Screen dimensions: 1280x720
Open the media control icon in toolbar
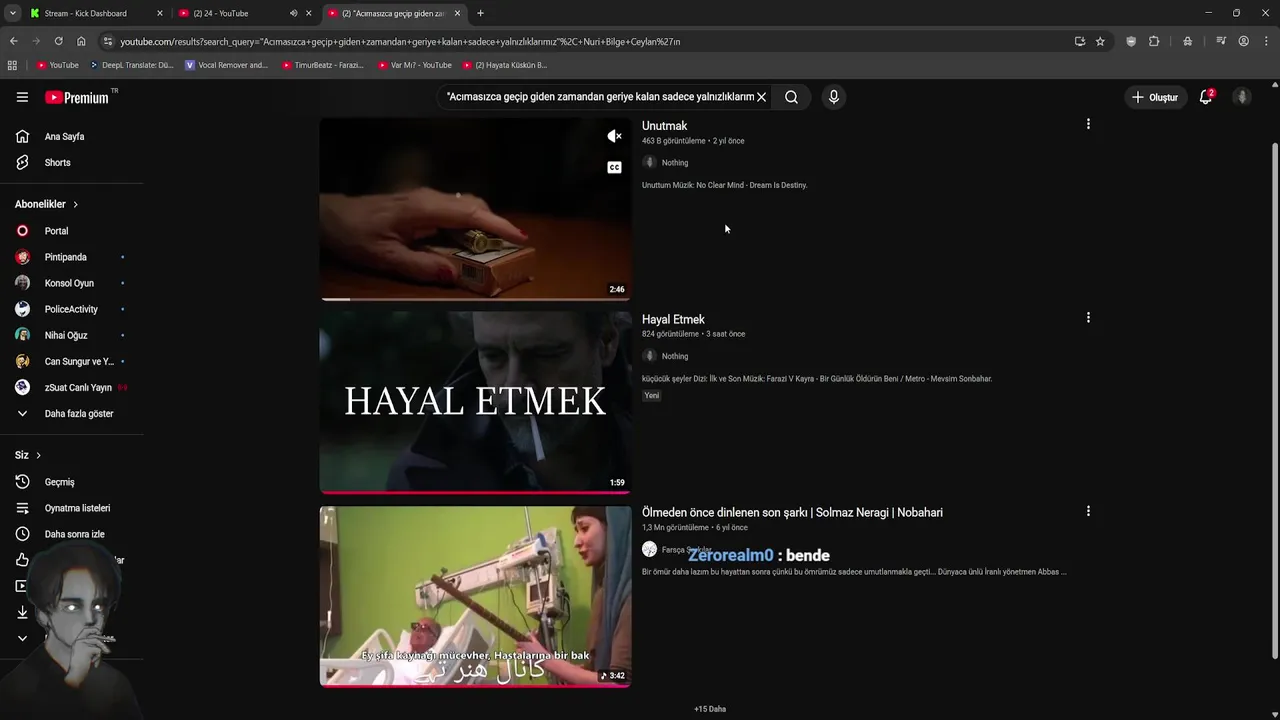click(x=1221, y=41)
